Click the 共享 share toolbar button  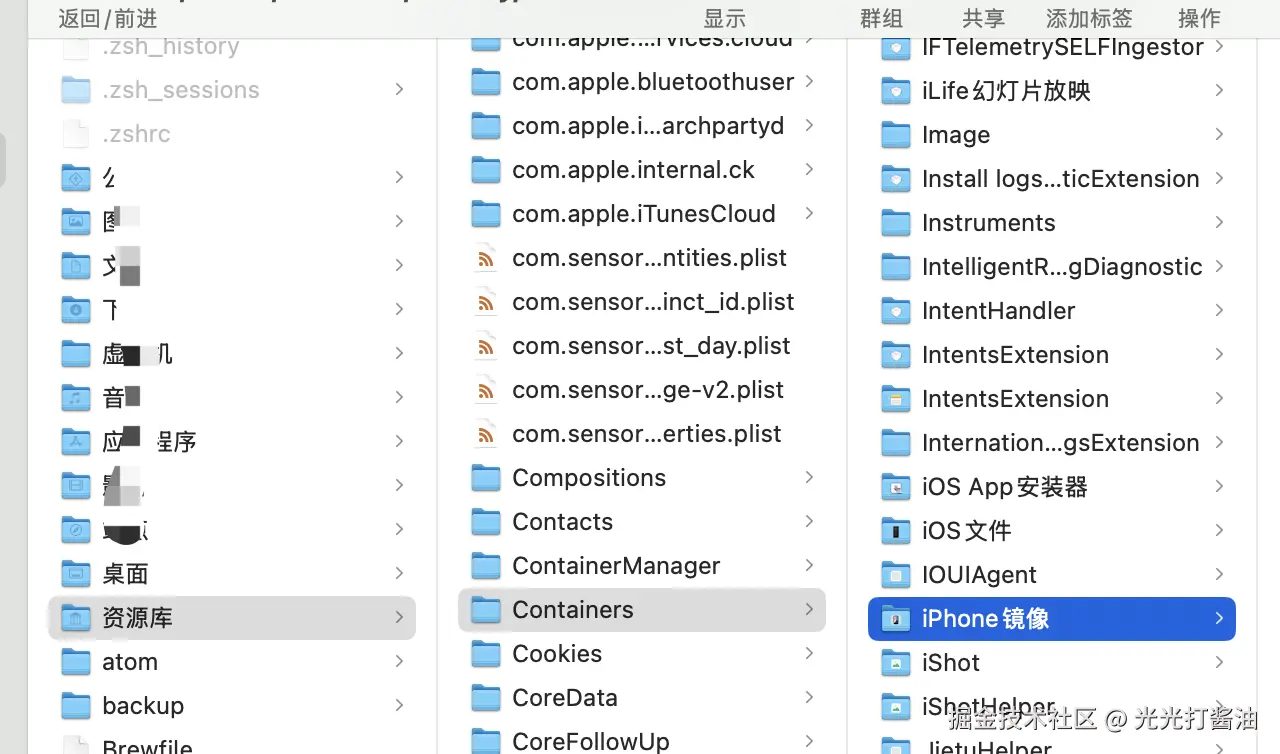point(983,18)
